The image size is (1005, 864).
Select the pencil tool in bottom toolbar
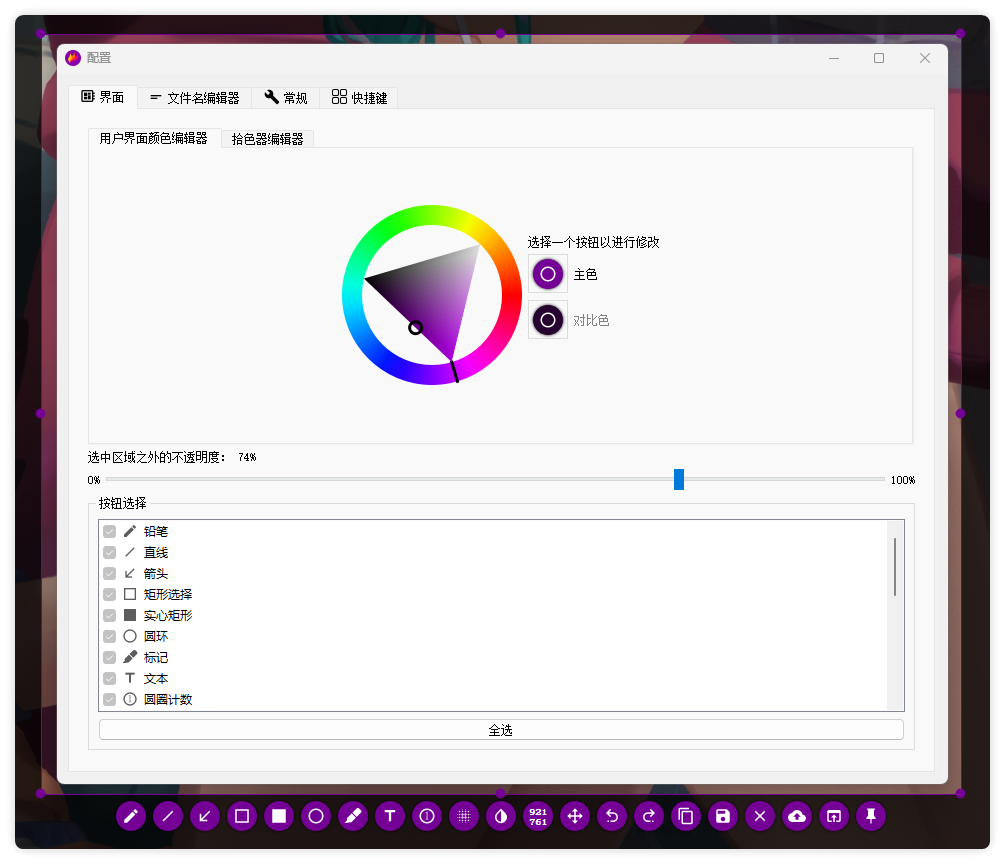(x=130, y=817)
